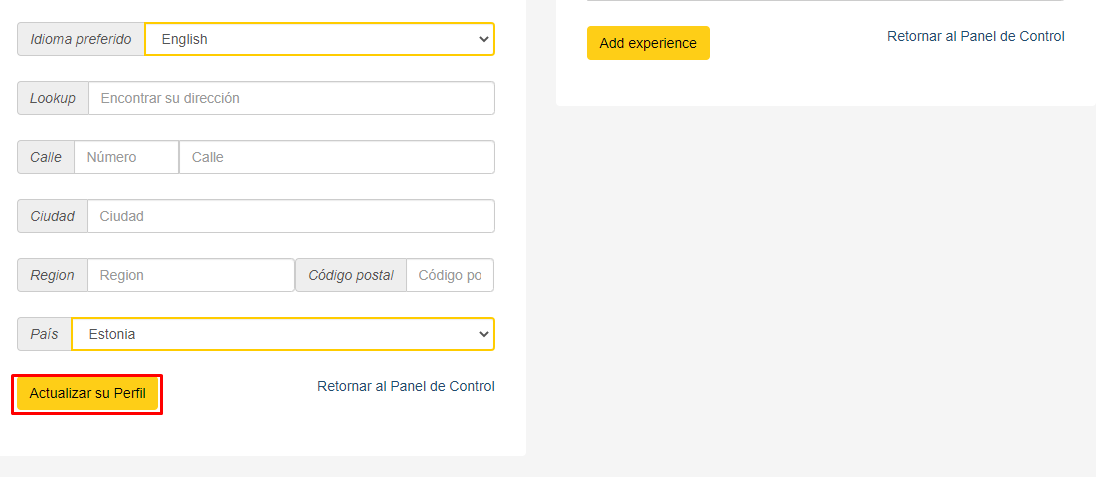Click the Calle label addon
This screenshot has width=1096, height=477.
click(46, 157)
